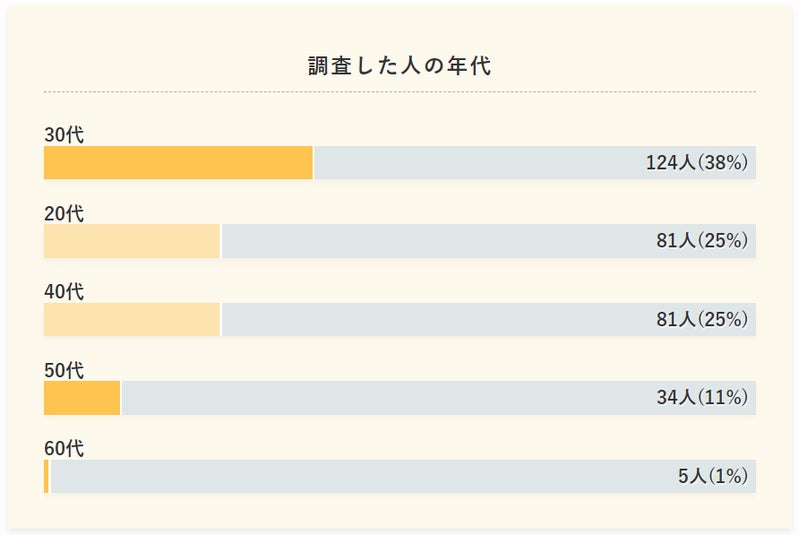Click the orange filled bar for 30代

tap(178, 162)
